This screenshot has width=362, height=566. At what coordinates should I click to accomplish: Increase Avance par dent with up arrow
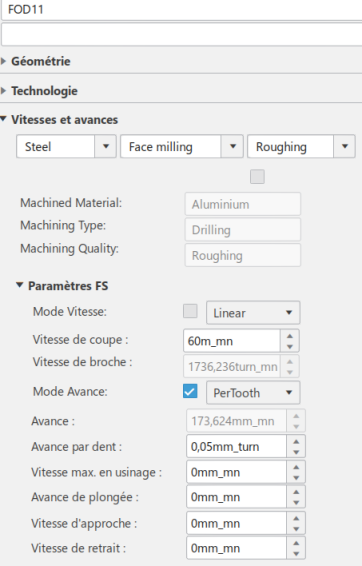[x=296, y=441]
